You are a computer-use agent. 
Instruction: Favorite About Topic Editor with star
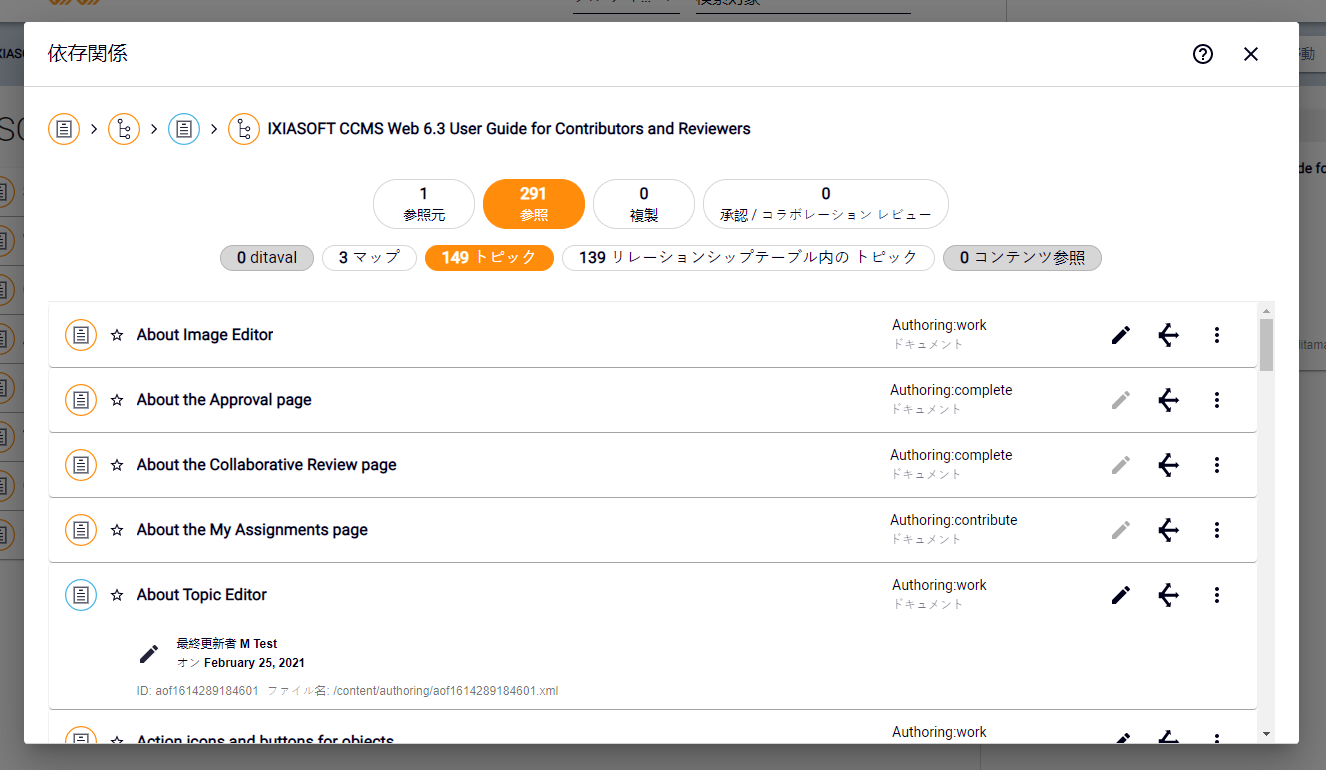coord(117,595)
